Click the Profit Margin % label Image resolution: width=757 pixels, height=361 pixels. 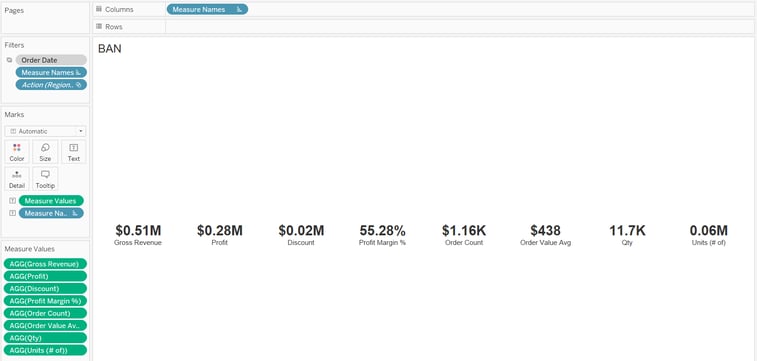click(x=382, y=243)
